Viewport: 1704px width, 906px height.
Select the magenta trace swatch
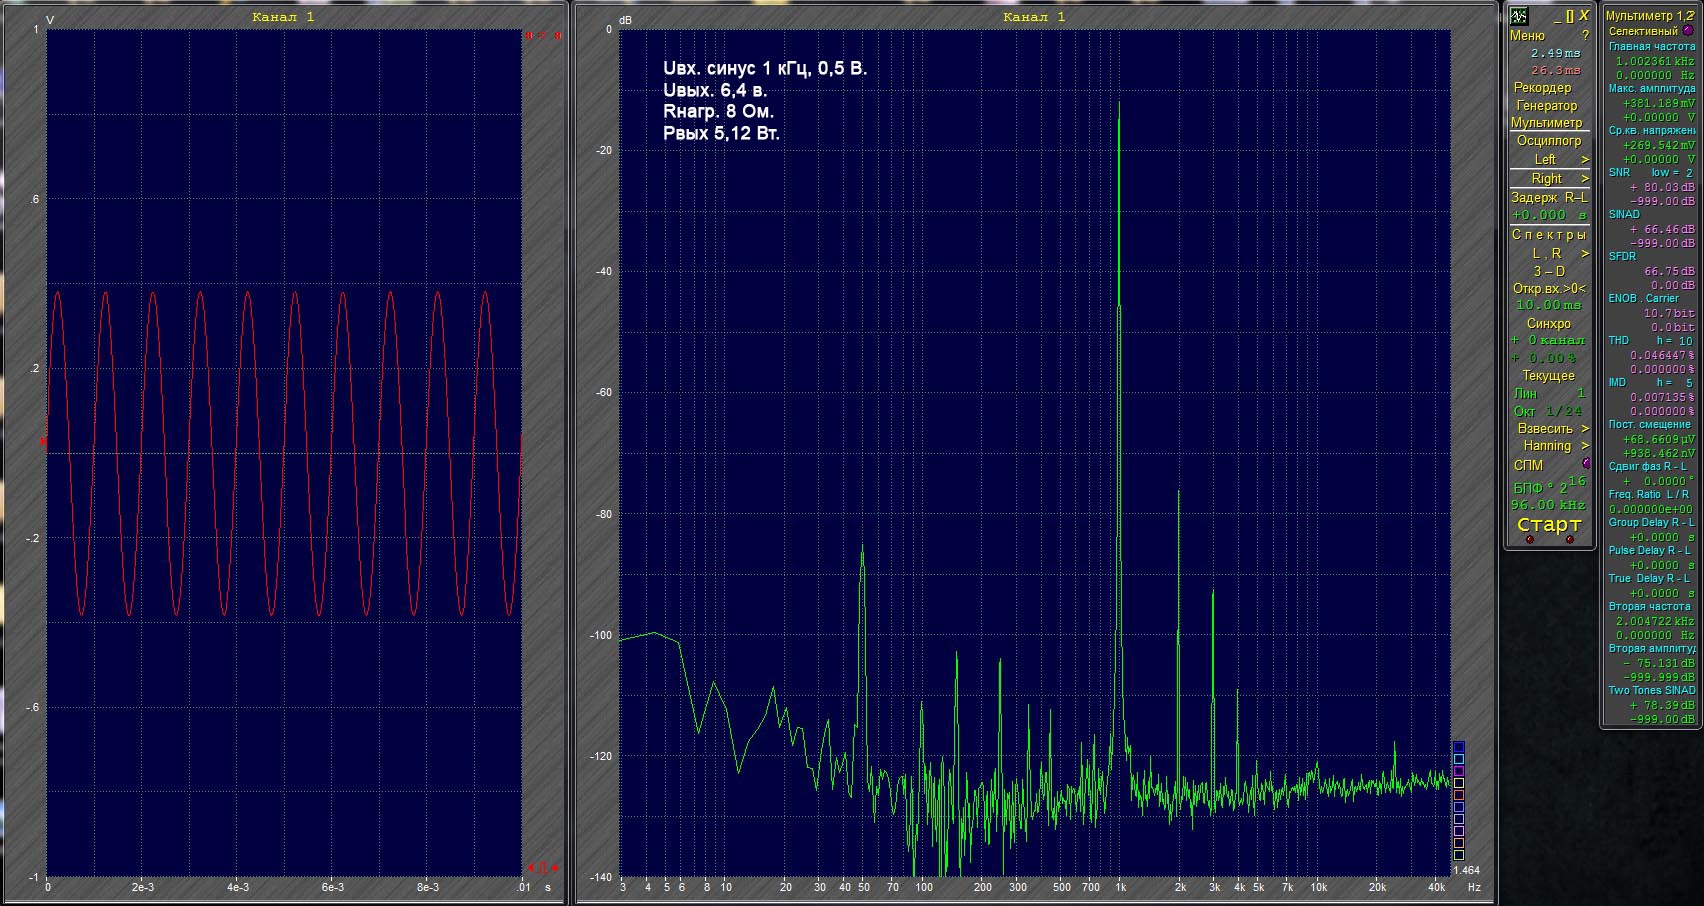[x=1459, y=771]
